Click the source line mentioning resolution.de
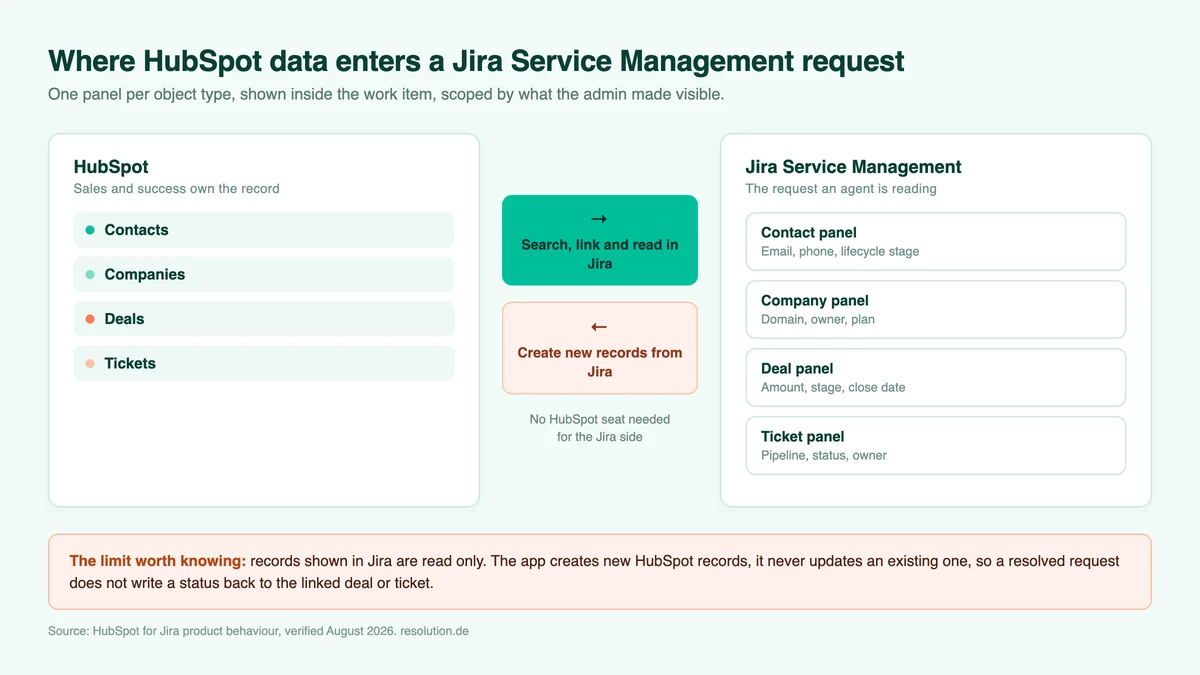The width and height of the screenshot is (1200, 675). pyautogui.click(x=258, y=632)
